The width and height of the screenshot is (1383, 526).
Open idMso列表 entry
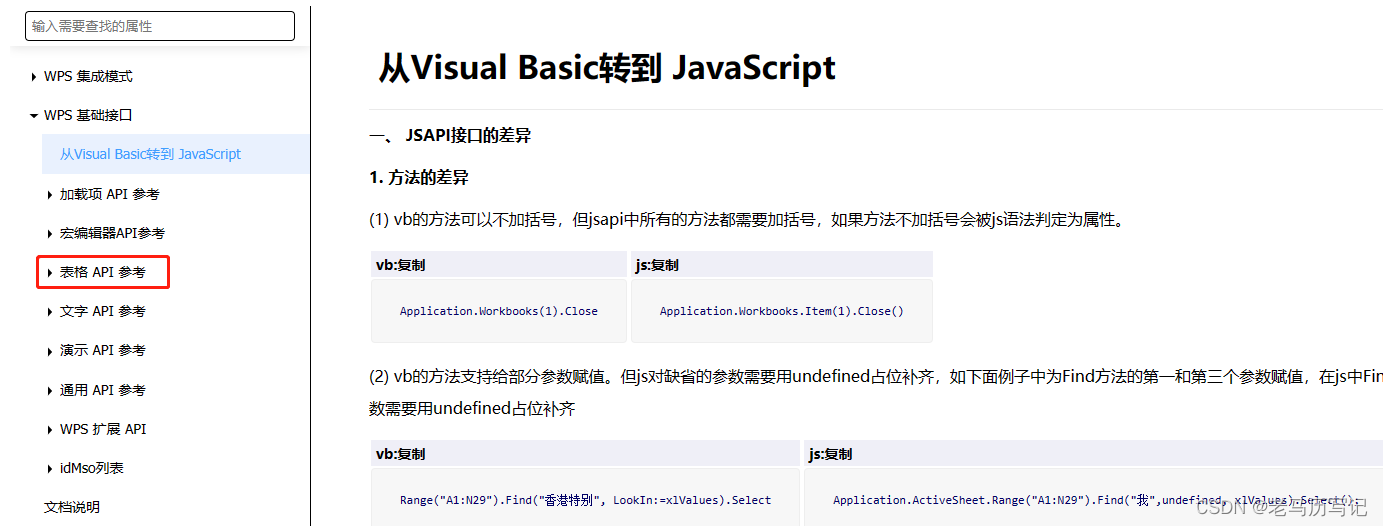[92, 469]
